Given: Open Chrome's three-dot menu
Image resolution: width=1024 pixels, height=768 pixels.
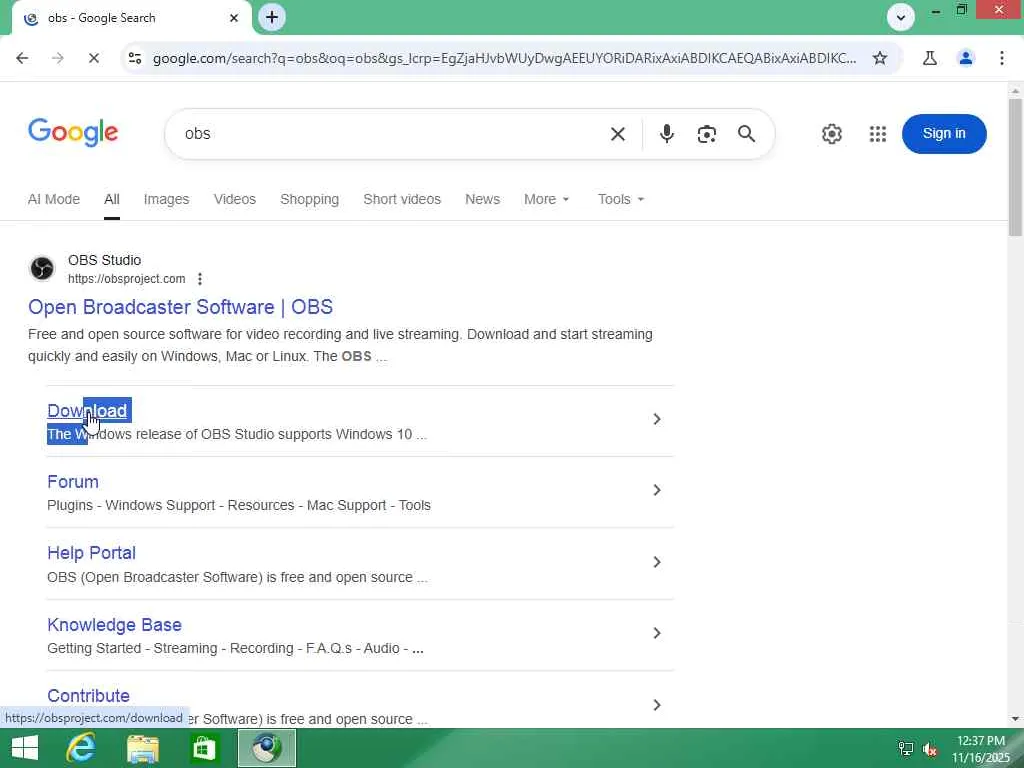Looking at the screenshot, I should (1002, 58).
